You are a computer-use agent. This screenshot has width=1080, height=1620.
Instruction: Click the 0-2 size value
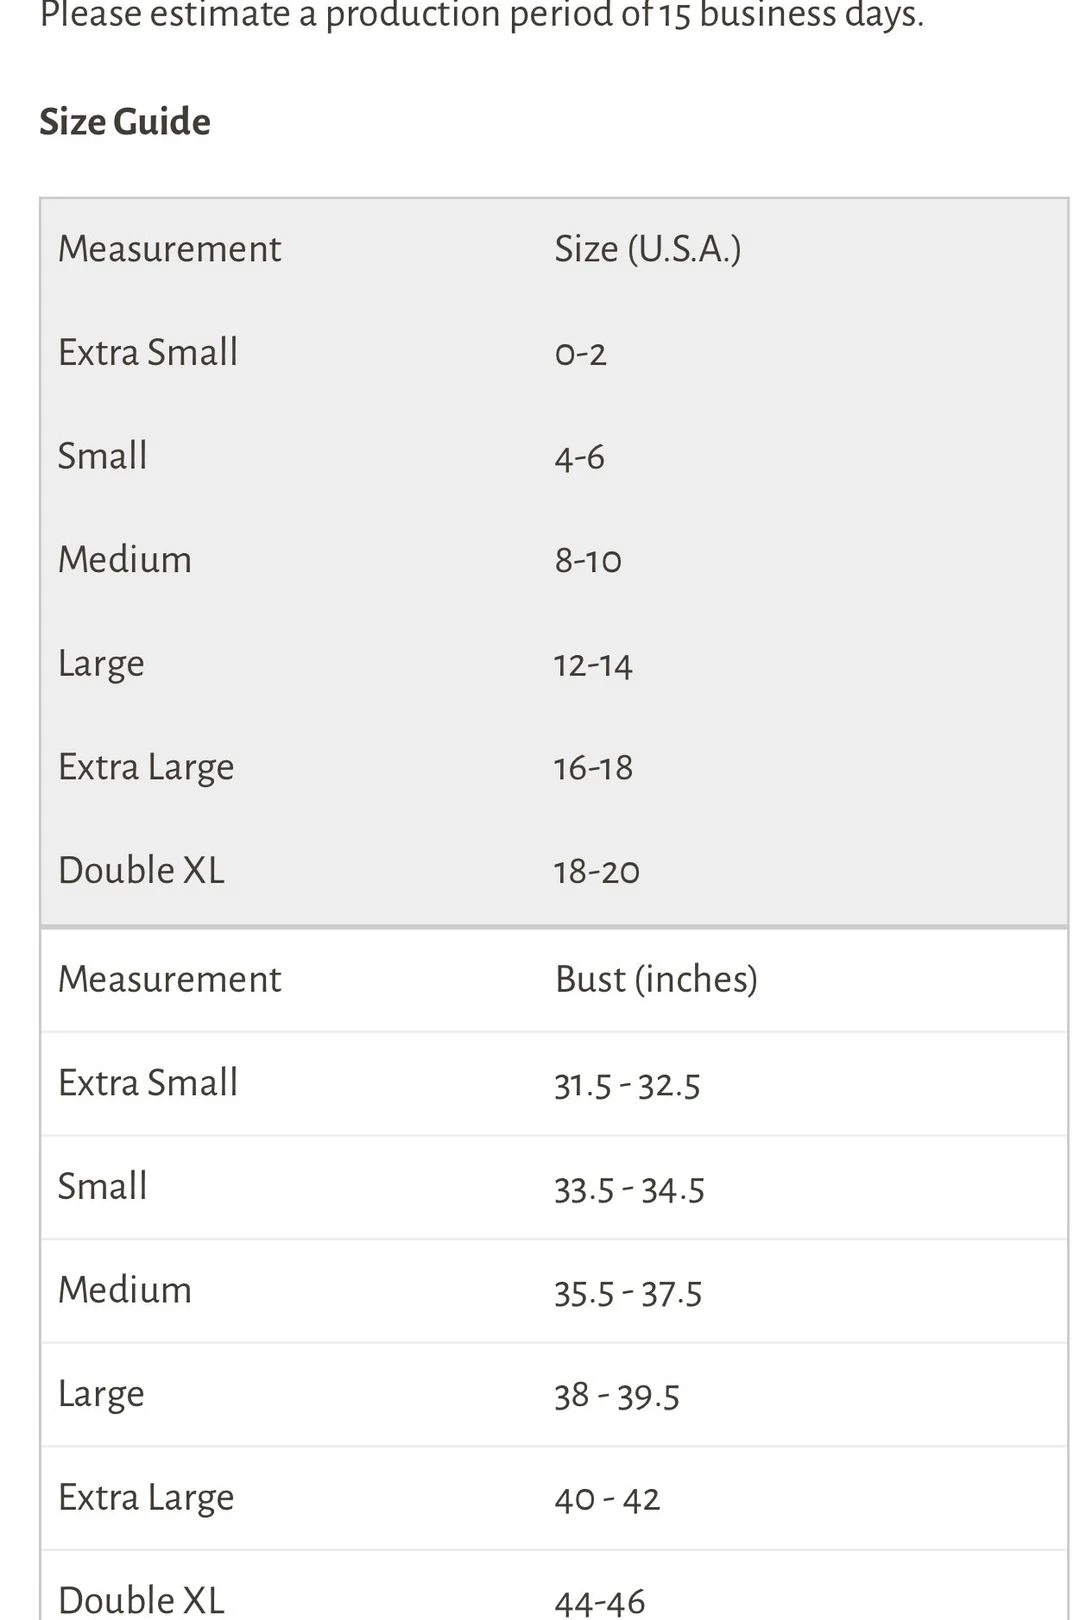pos(580,354)
